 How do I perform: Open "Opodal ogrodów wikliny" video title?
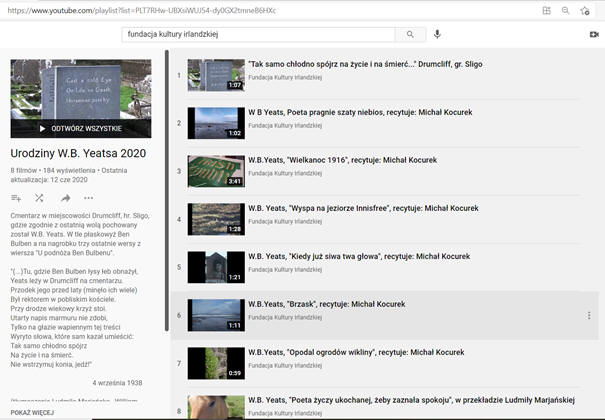point(356,353)
